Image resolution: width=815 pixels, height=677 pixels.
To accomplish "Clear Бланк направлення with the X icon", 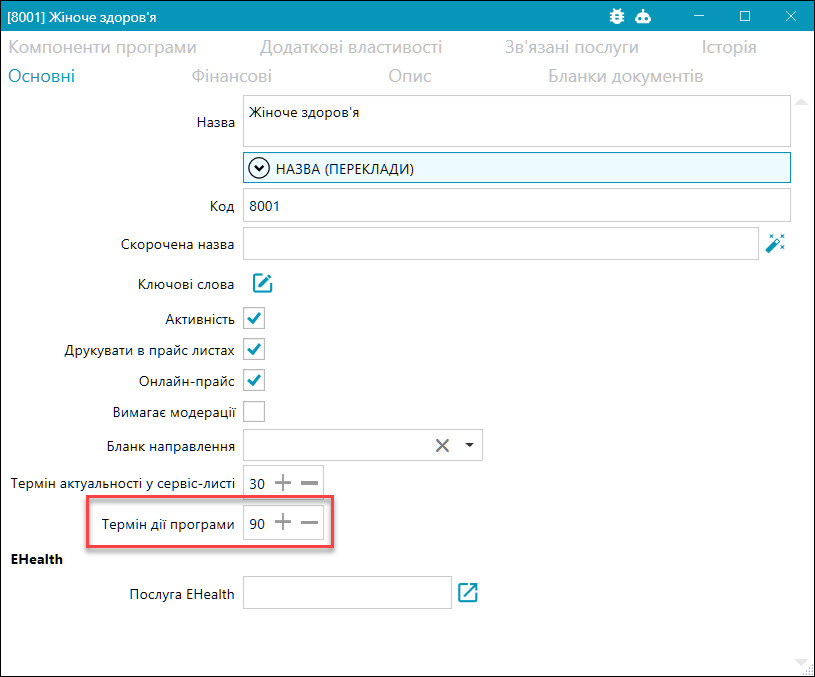I will [442, 446].
